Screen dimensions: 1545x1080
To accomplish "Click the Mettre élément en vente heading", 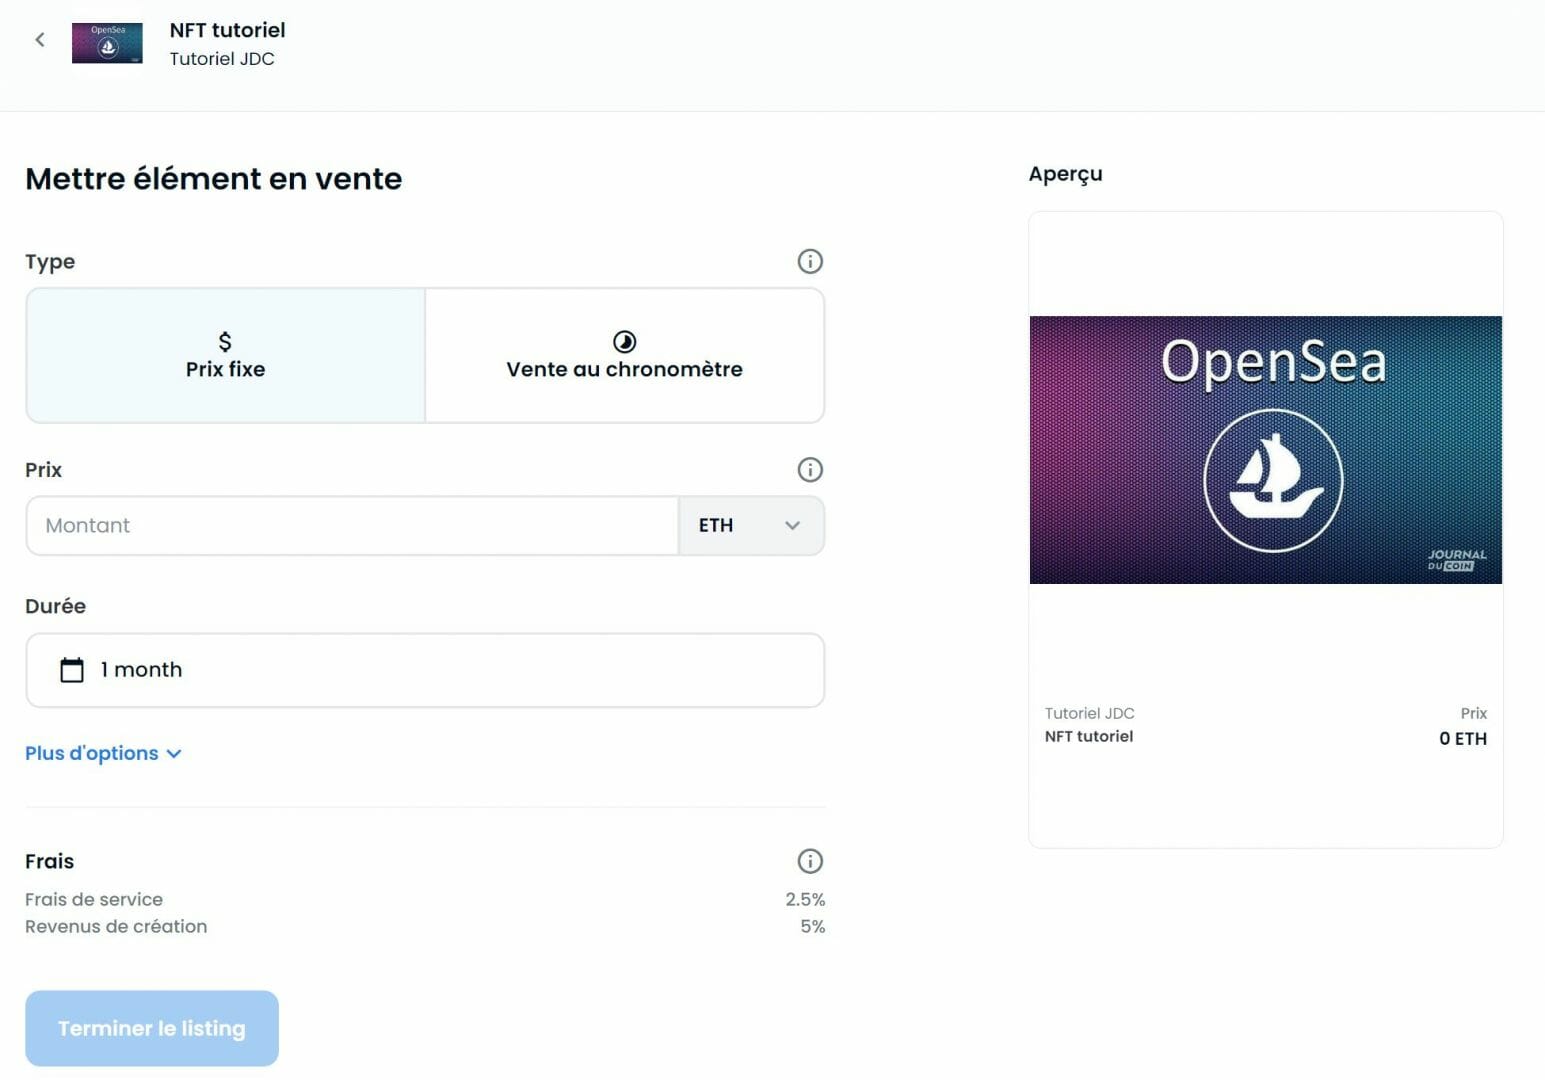I will 214,178.
